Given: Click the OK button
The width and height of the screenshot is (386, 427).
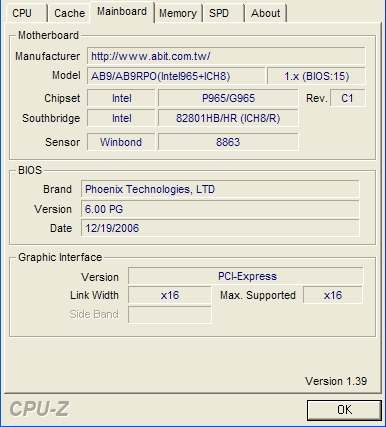Looking at the screenshot, I should 344,410.
